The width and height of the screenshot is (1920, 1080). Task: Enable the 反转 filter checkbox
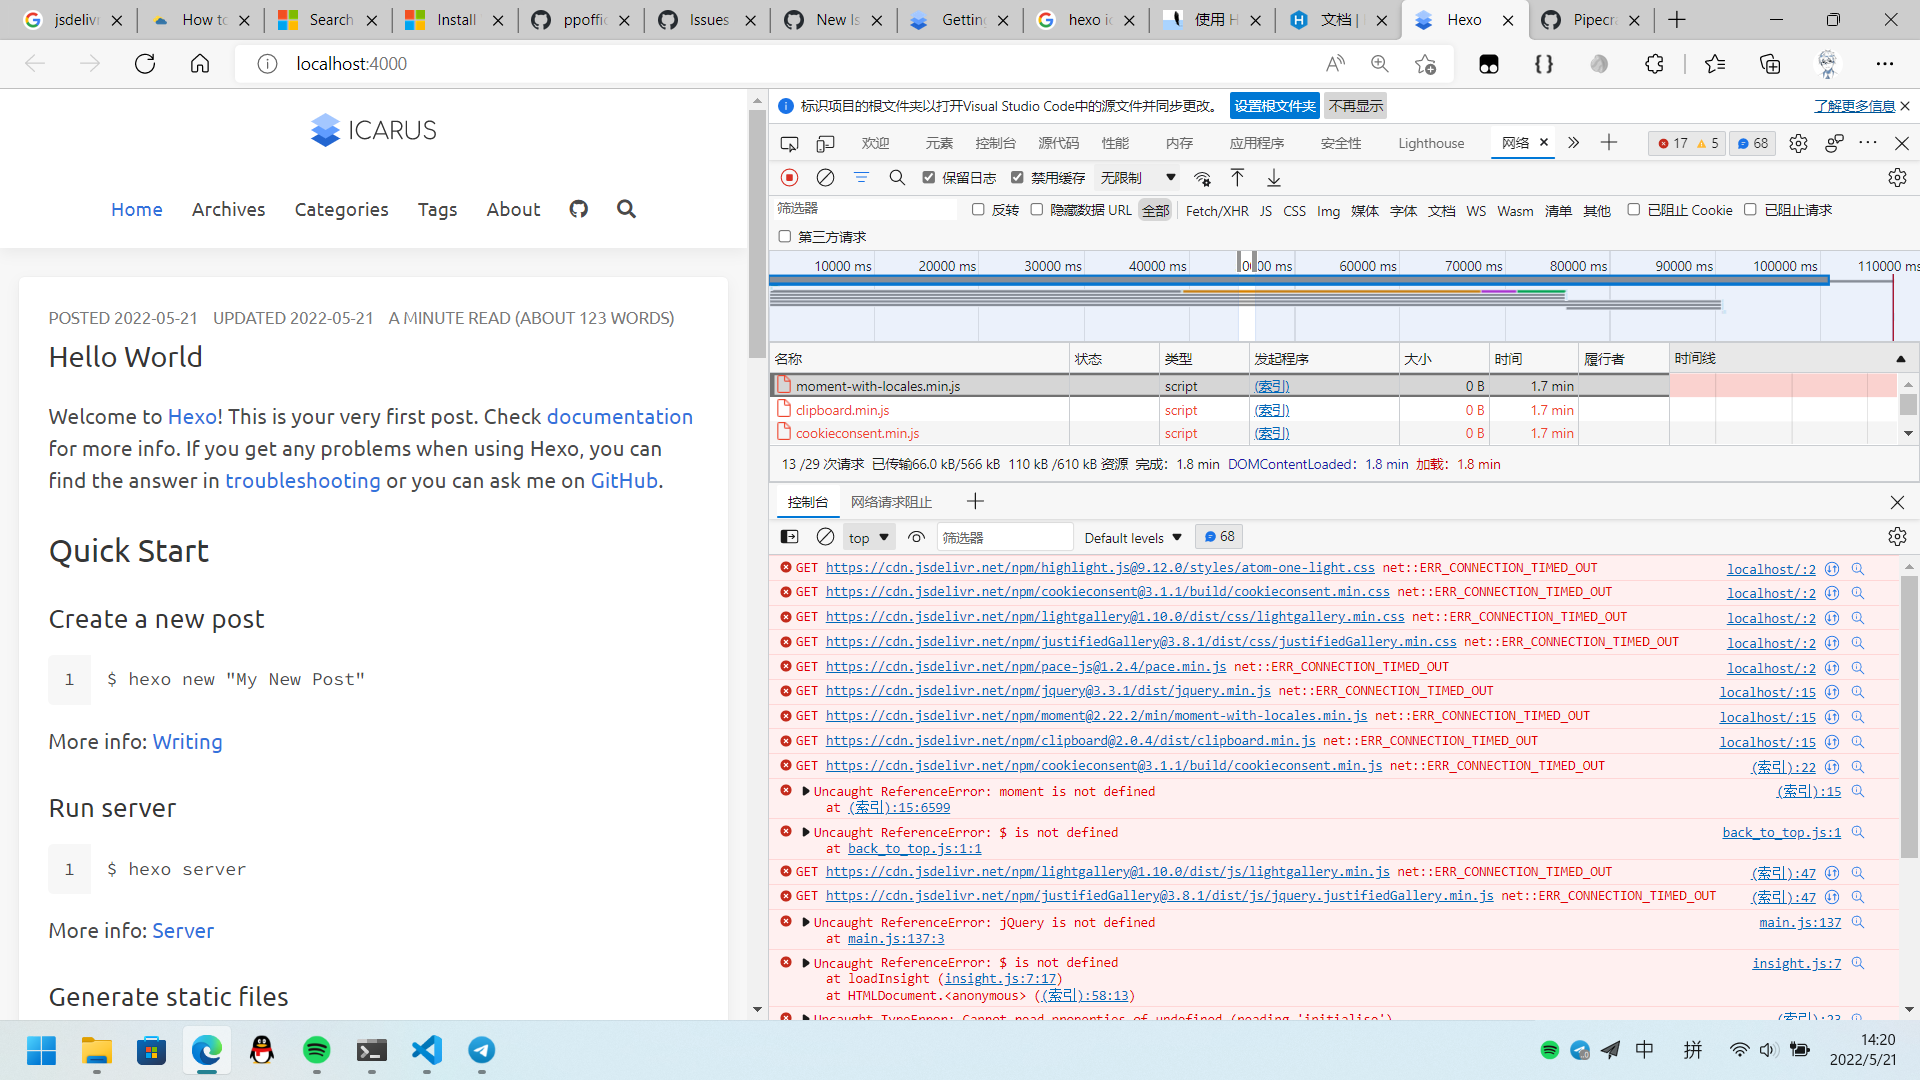tap(978, 209)
